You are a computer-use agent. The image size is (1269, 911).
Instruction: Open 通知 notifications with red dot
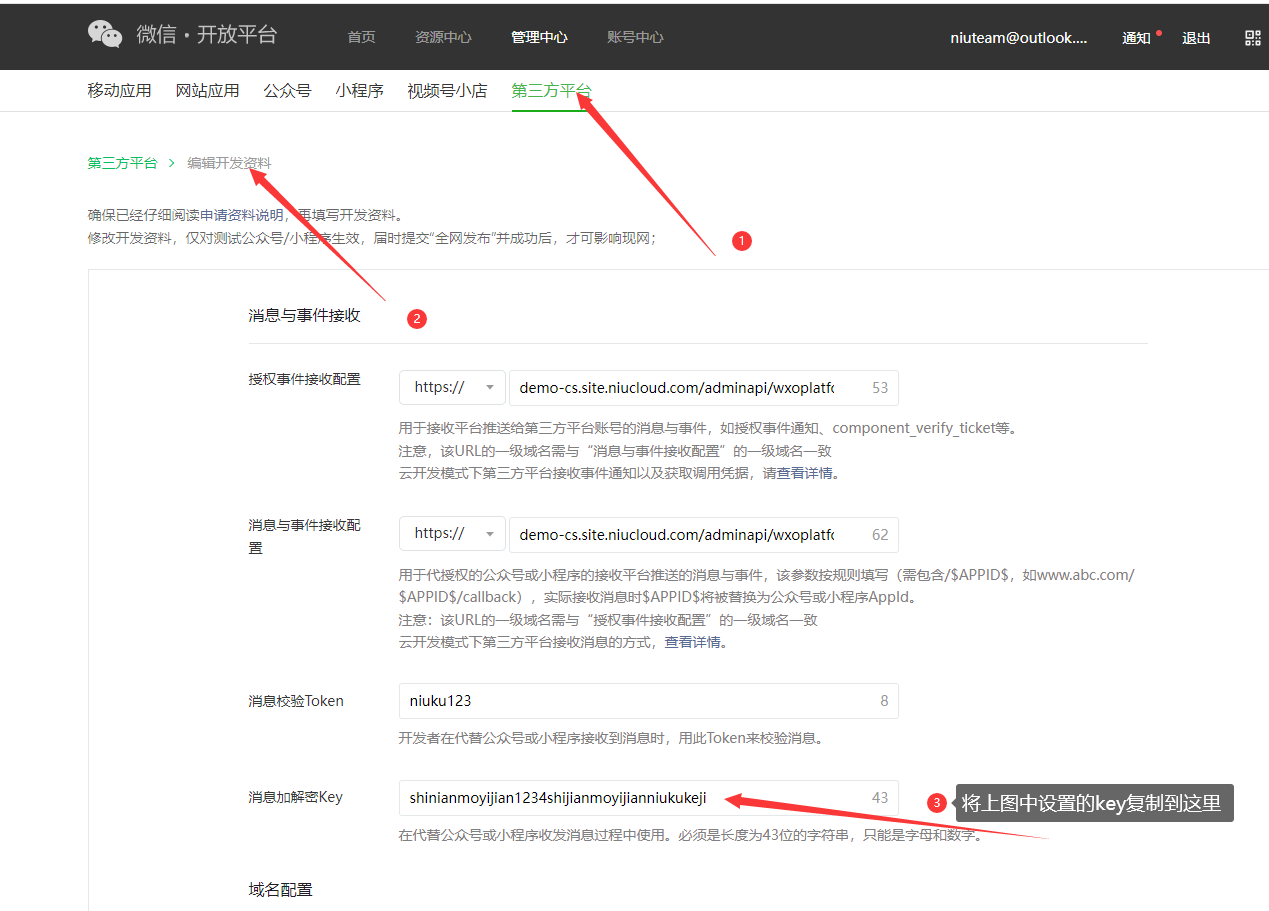coord(1137,38)
